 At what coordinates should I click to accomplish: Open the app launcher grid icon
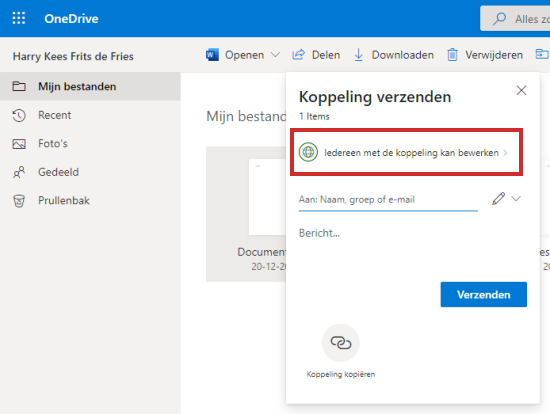coord(19,18)
